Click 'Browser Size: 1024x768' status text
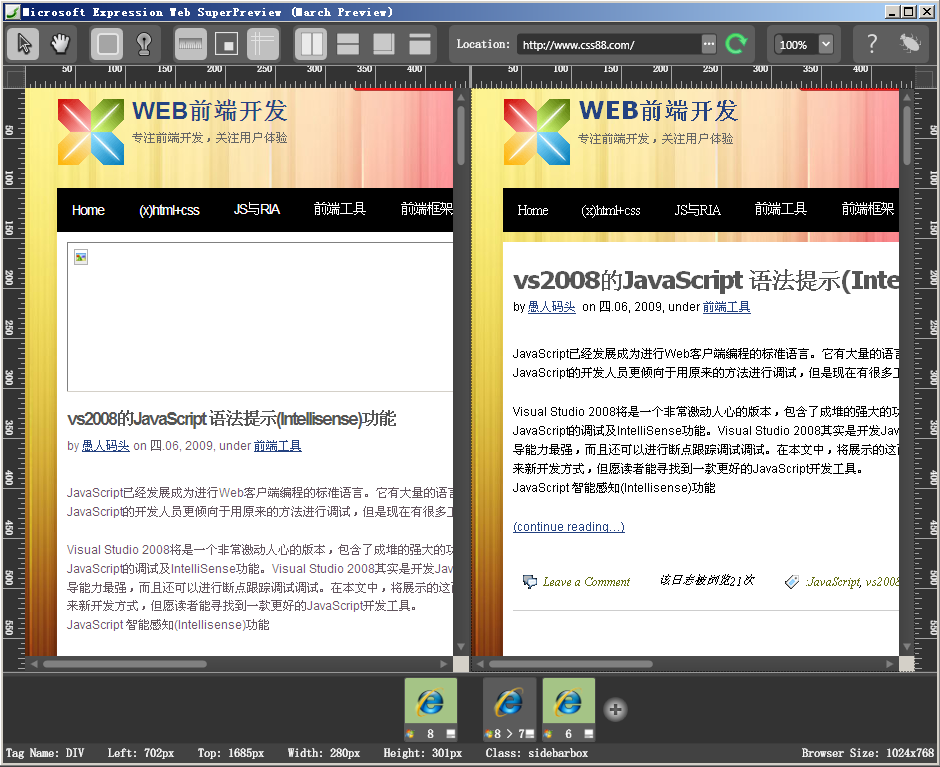The height and width of the screenshot is (767, 940). coord(867,753)
